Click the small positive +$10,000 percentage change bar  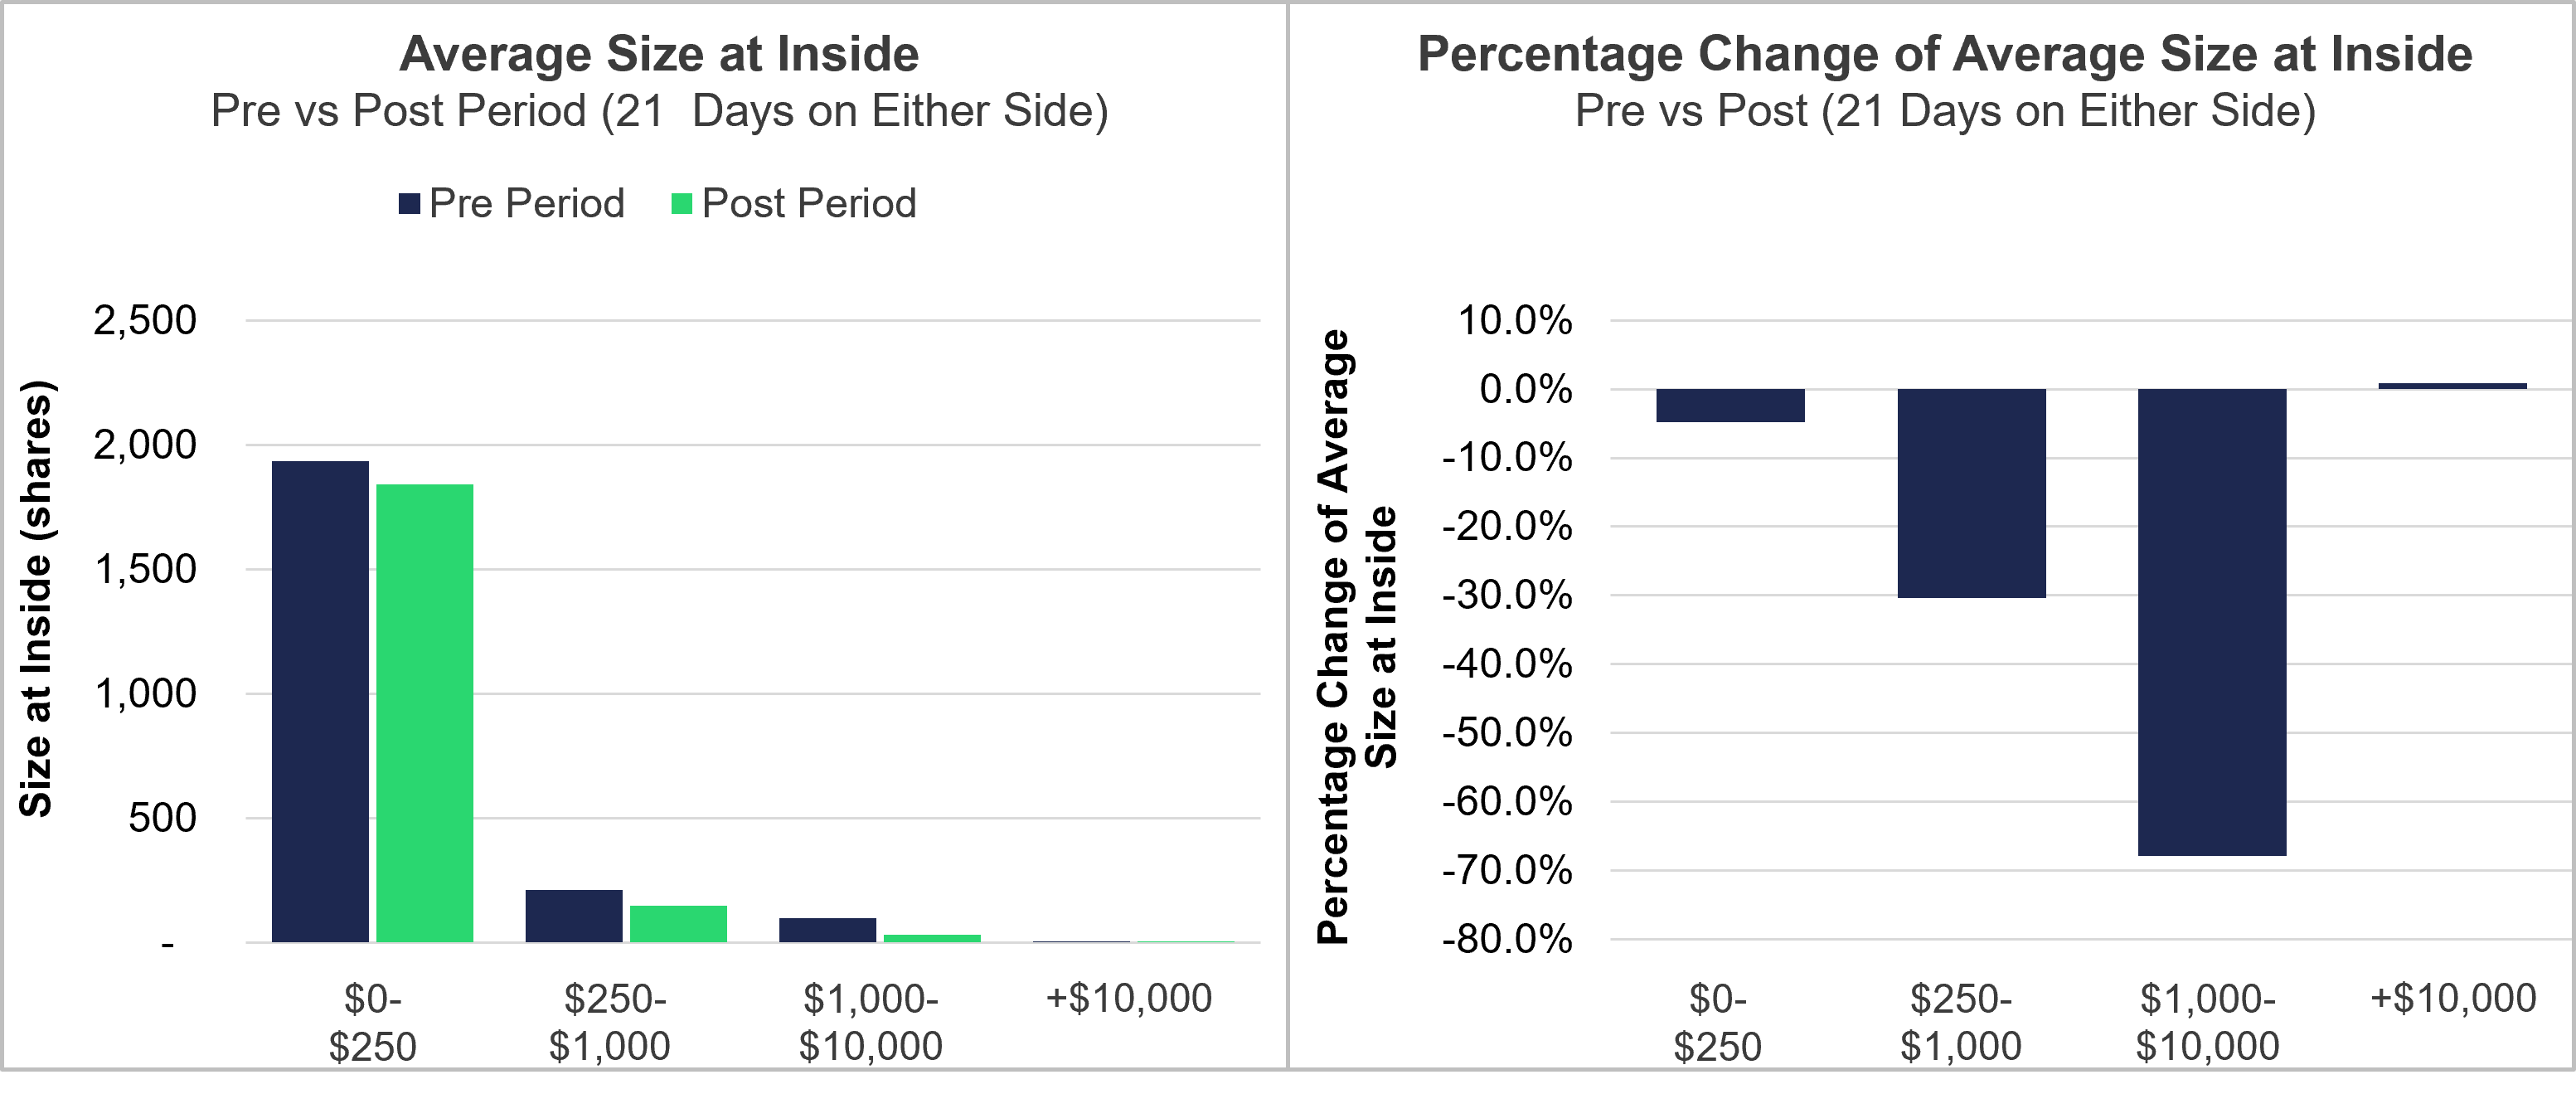click(x=2452, y=386)
